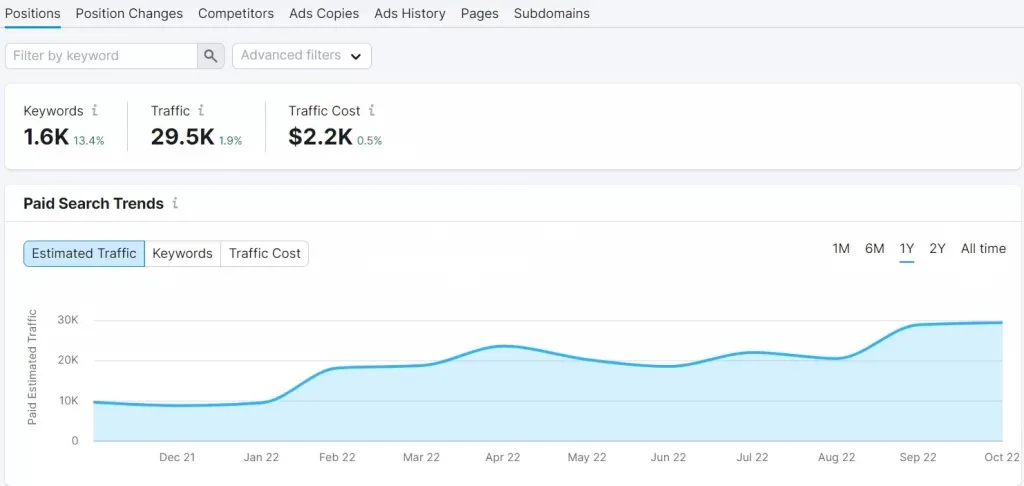Click the info icon beside Traffic Cost
Screen dimensions: 1024x486
click(x=372, y=110)
